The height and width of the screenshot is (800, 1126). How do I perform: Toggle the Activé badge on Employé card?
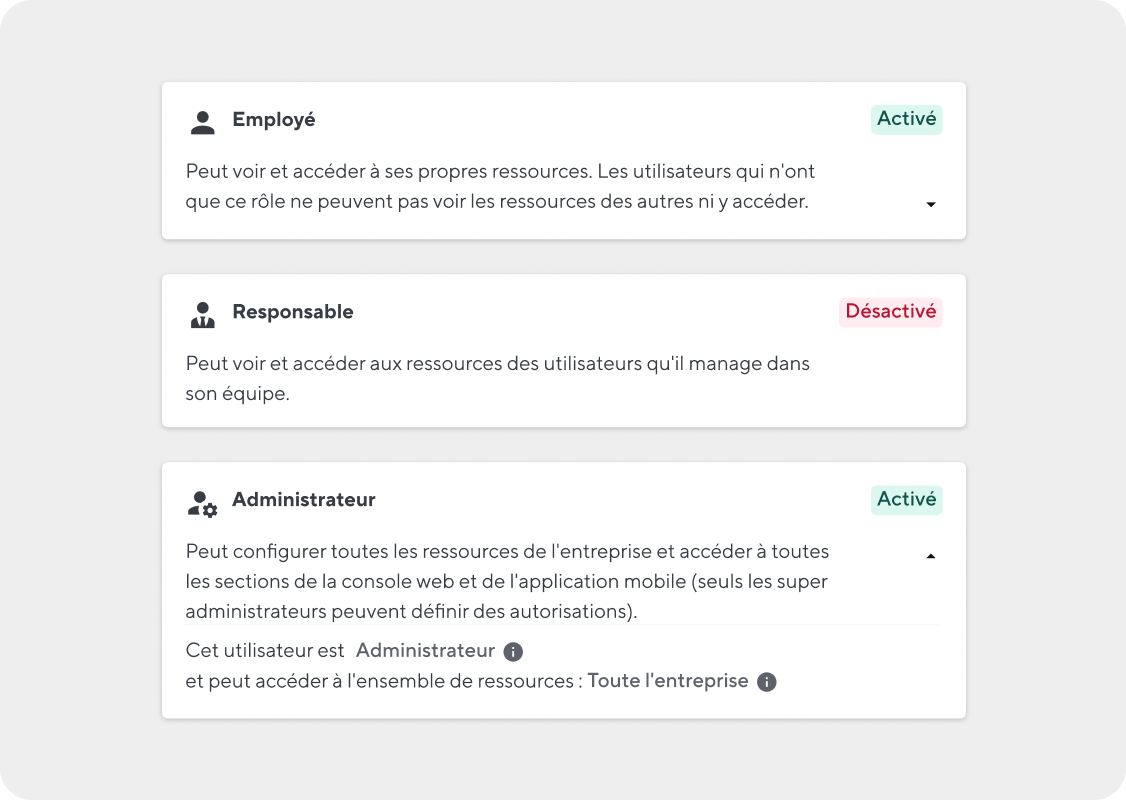(906, 119)
